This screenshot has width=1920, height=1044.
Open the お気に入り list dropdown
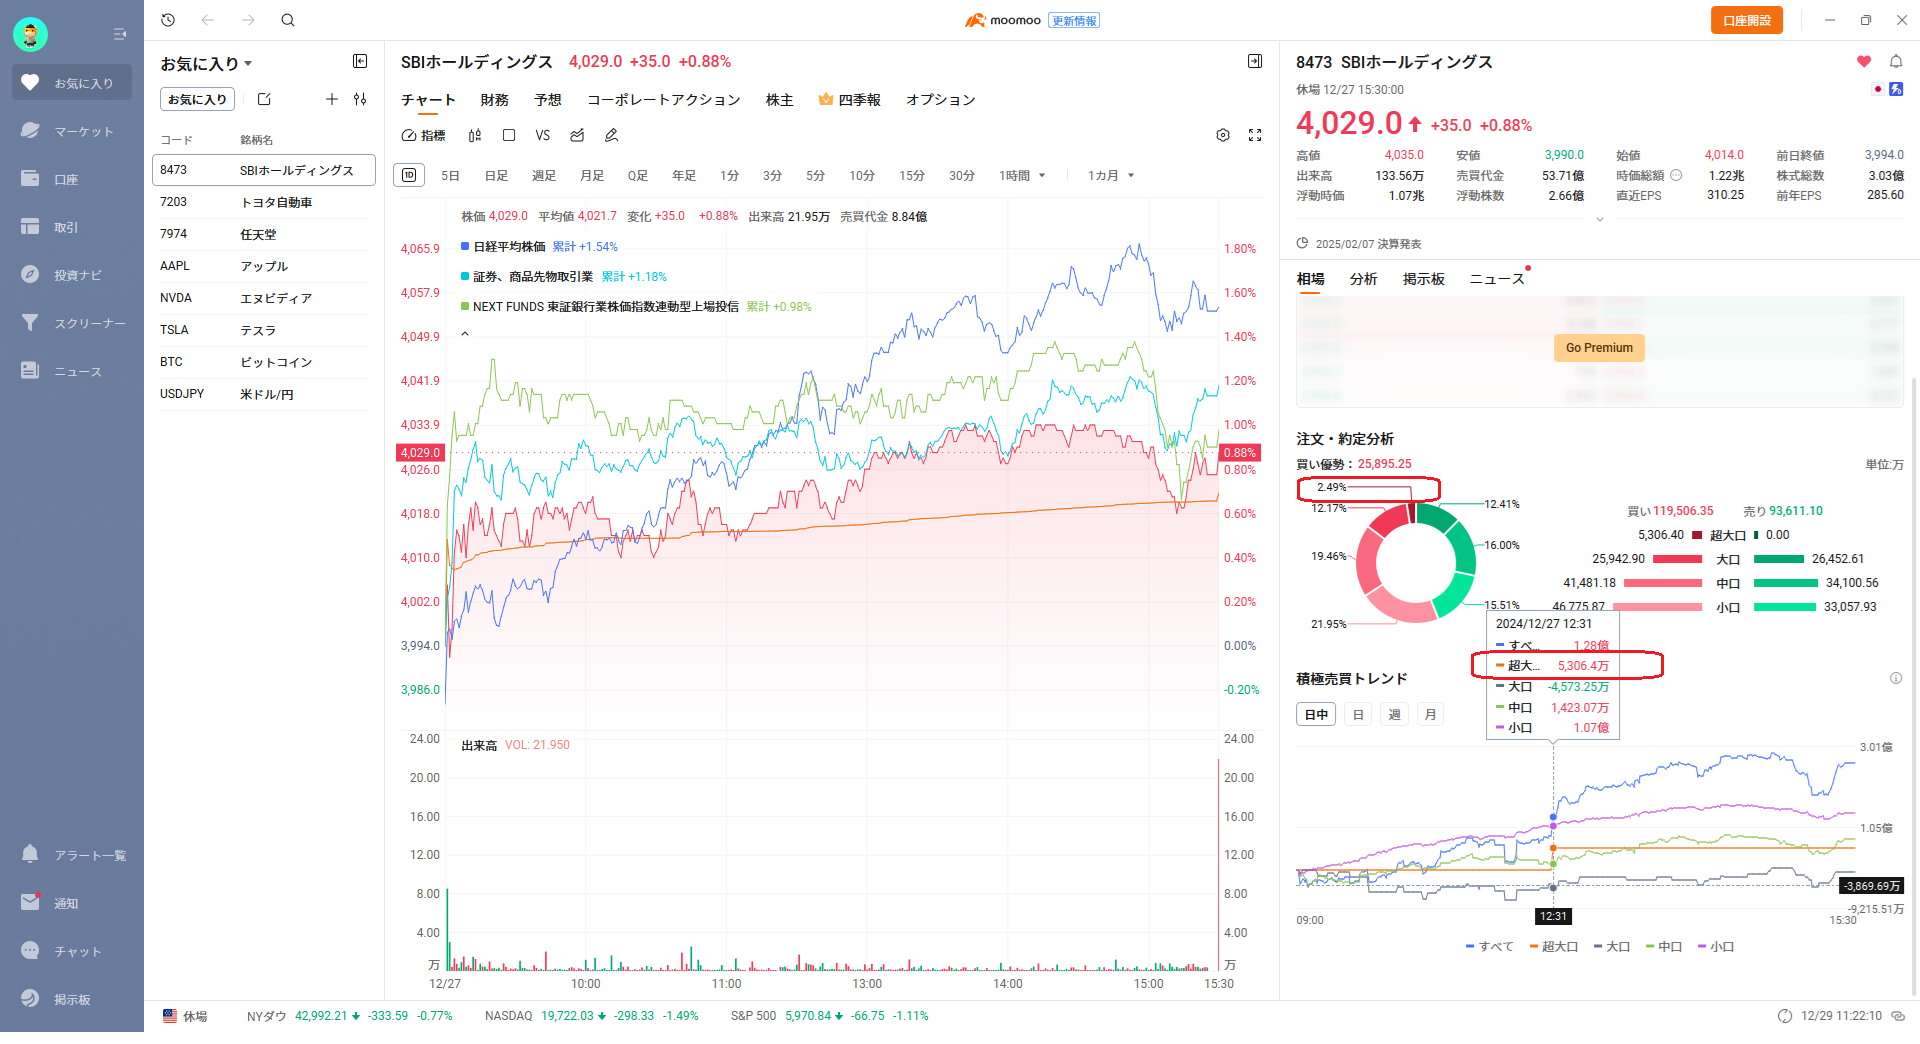click(x=207, y=63)
